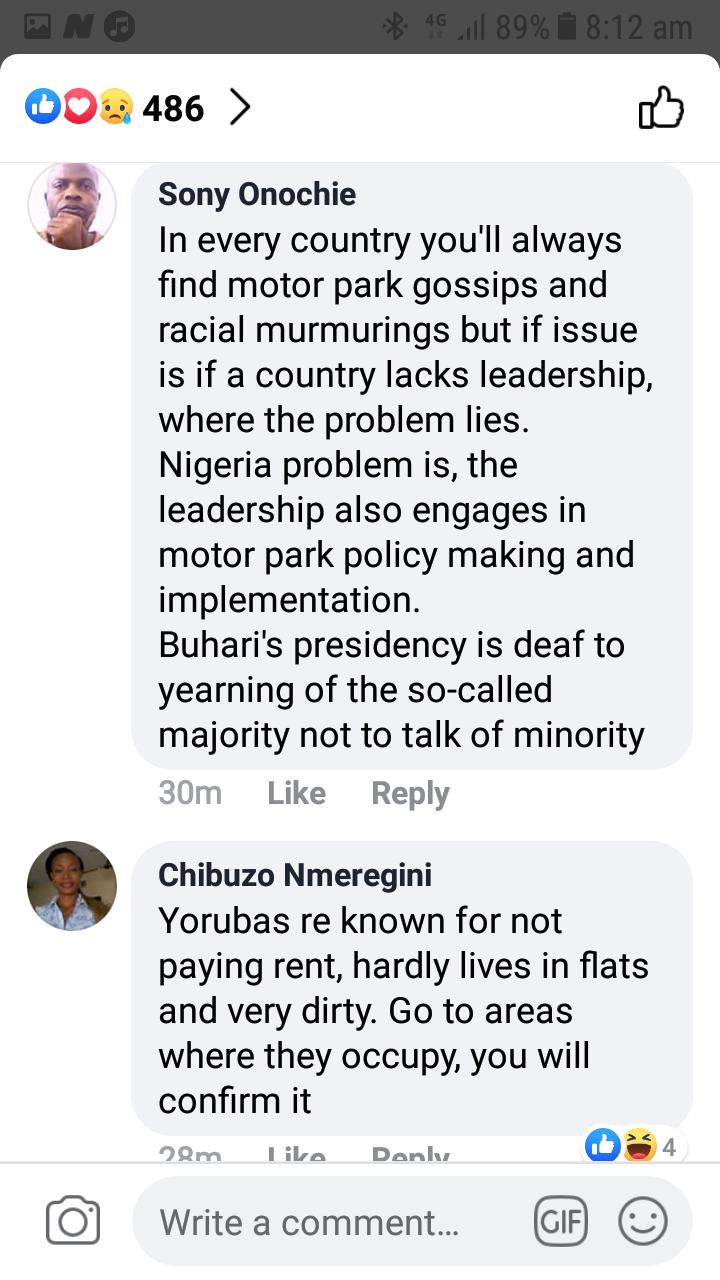Tap the battery indicator in status bar
Screen dimensions: 720x1280
click(567, 27)
